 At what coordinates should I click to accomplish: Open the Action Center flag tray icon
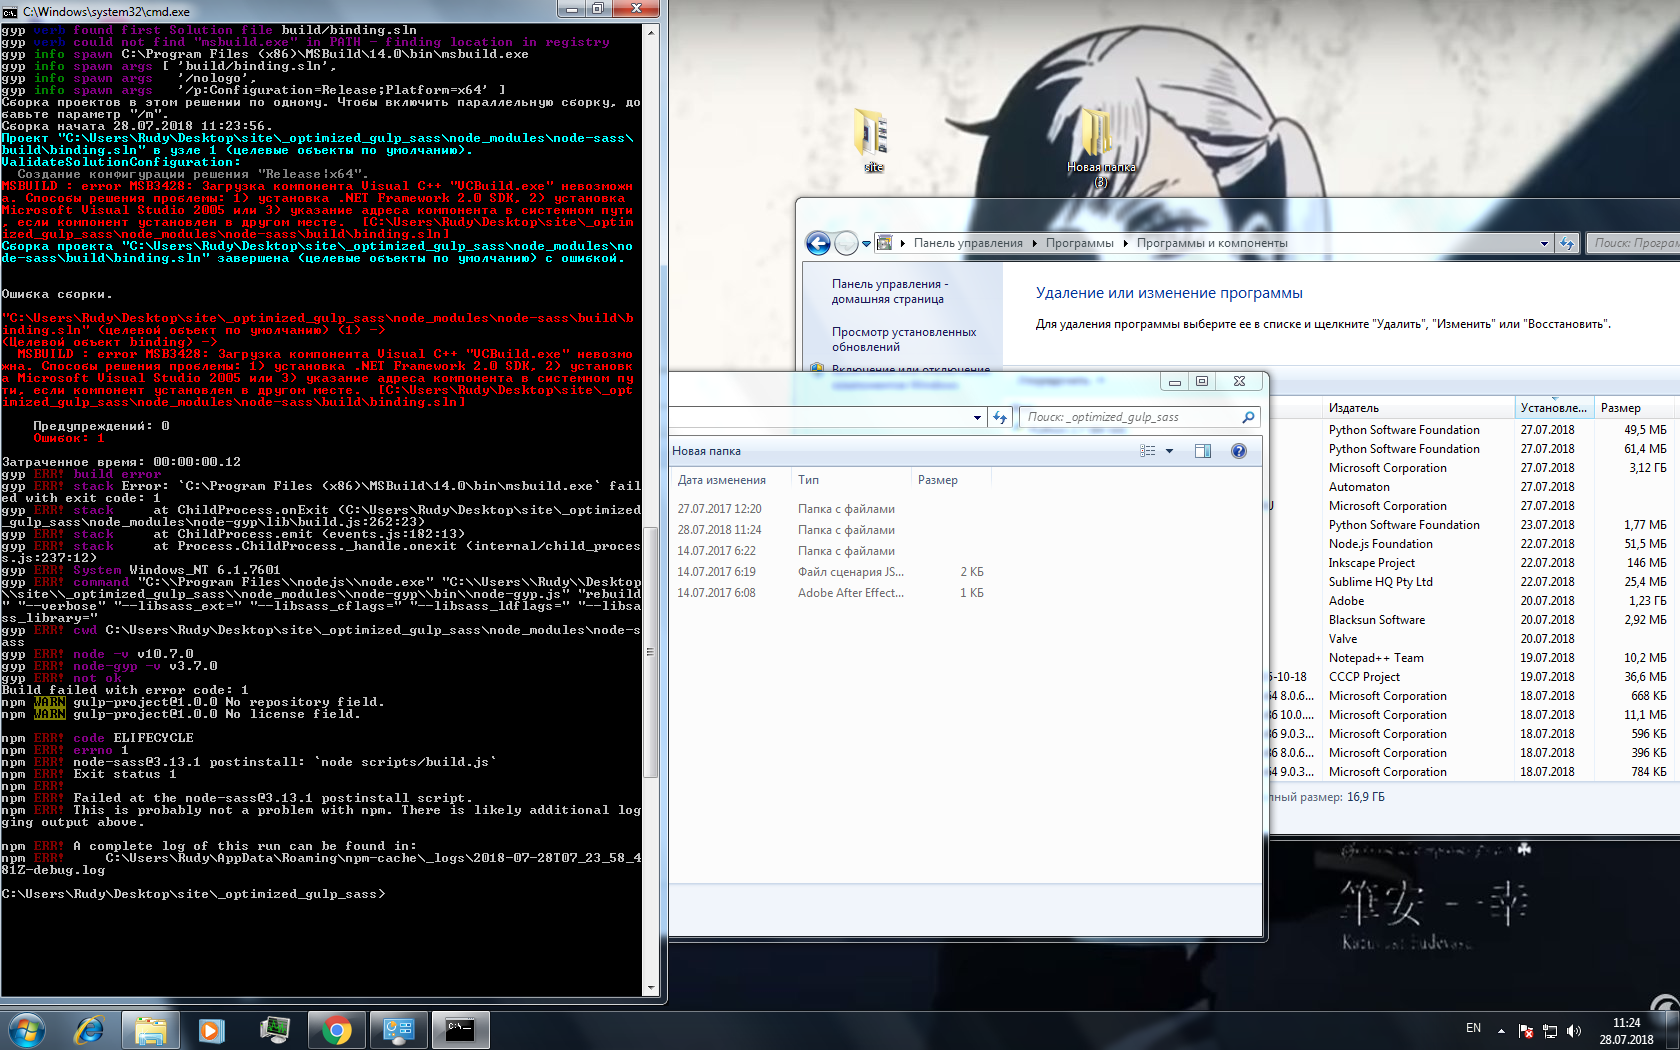coord(1526,1031)
